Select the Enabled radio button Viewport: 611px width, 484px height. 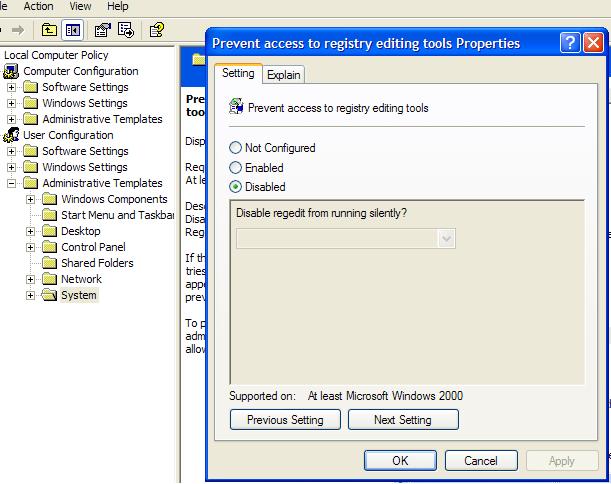pos(236,168)
